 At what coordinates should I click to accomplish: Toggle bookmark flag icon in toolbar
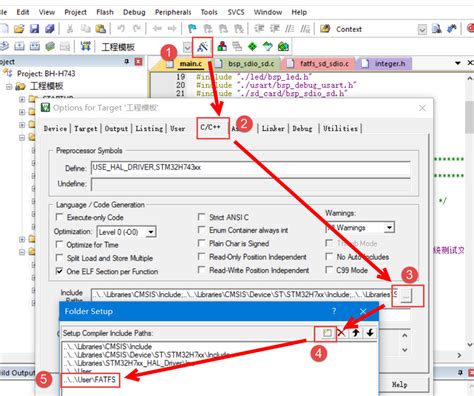[192, 29]
